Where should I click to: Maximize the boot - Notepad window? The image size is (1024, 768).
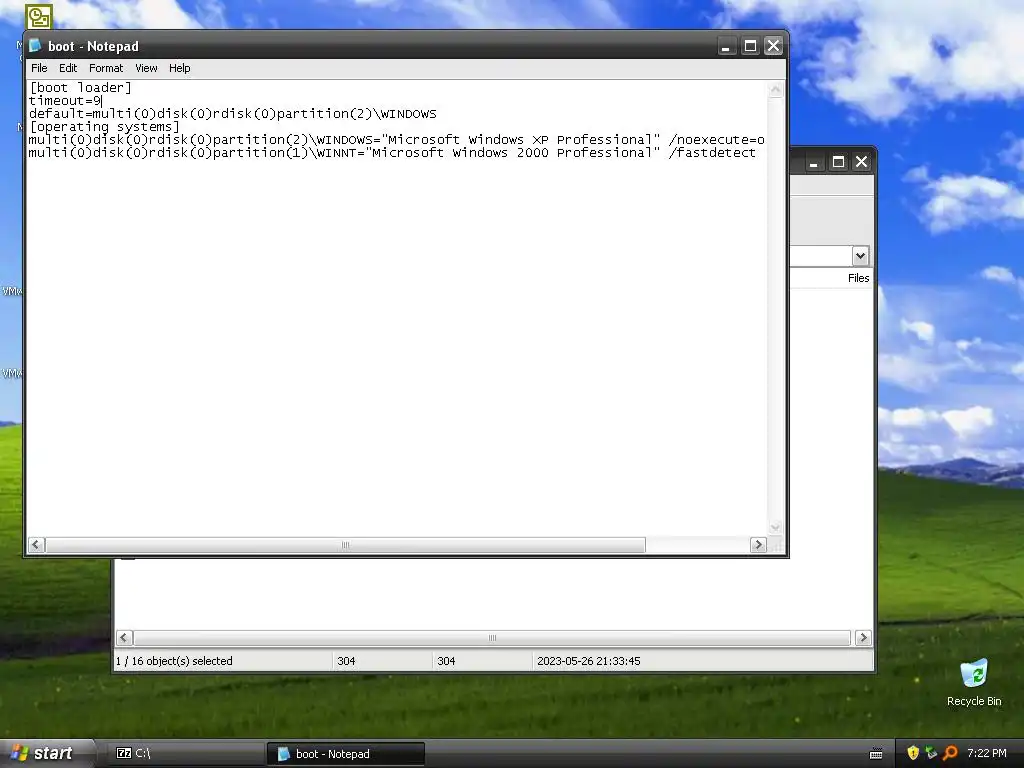point(750,46)
